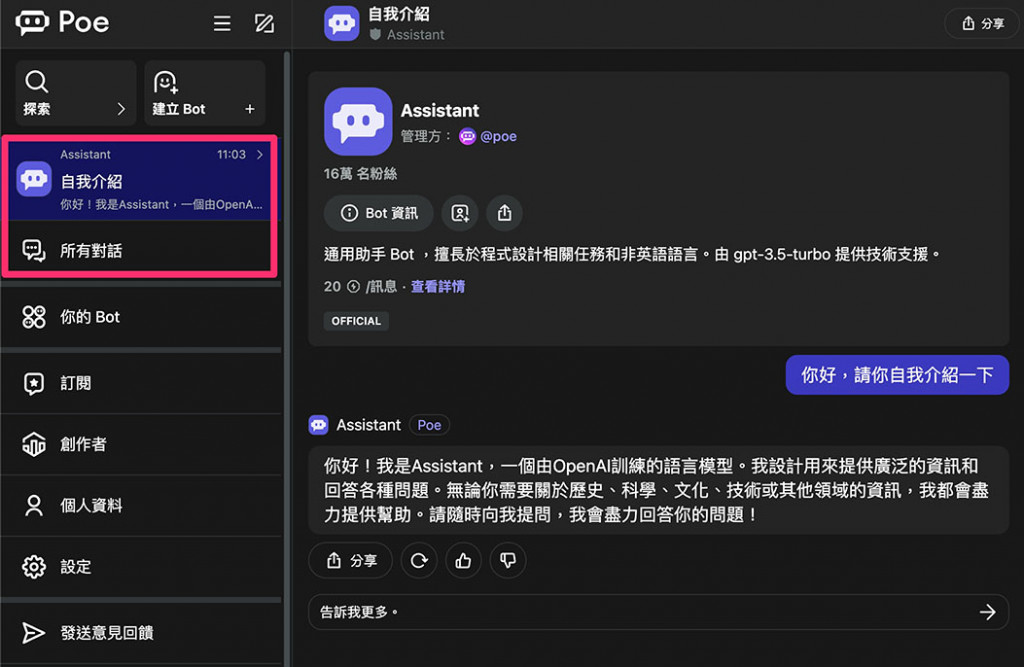Open 所有對話 in the sidebar
This screenshot has height=667, width=1024.
click(x=140, y=250)
